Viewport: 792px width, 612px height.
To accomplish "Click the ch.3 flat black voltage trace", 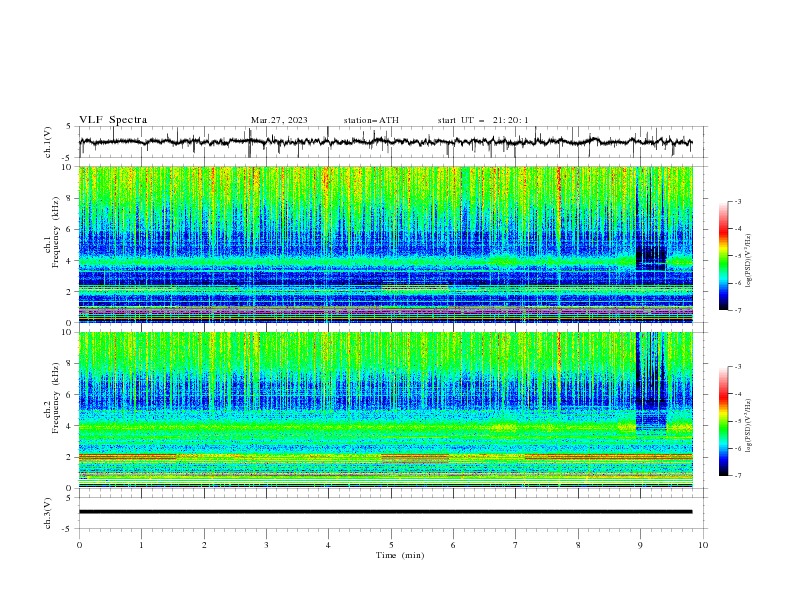I will pyautogui.click(x=385, y=512).
